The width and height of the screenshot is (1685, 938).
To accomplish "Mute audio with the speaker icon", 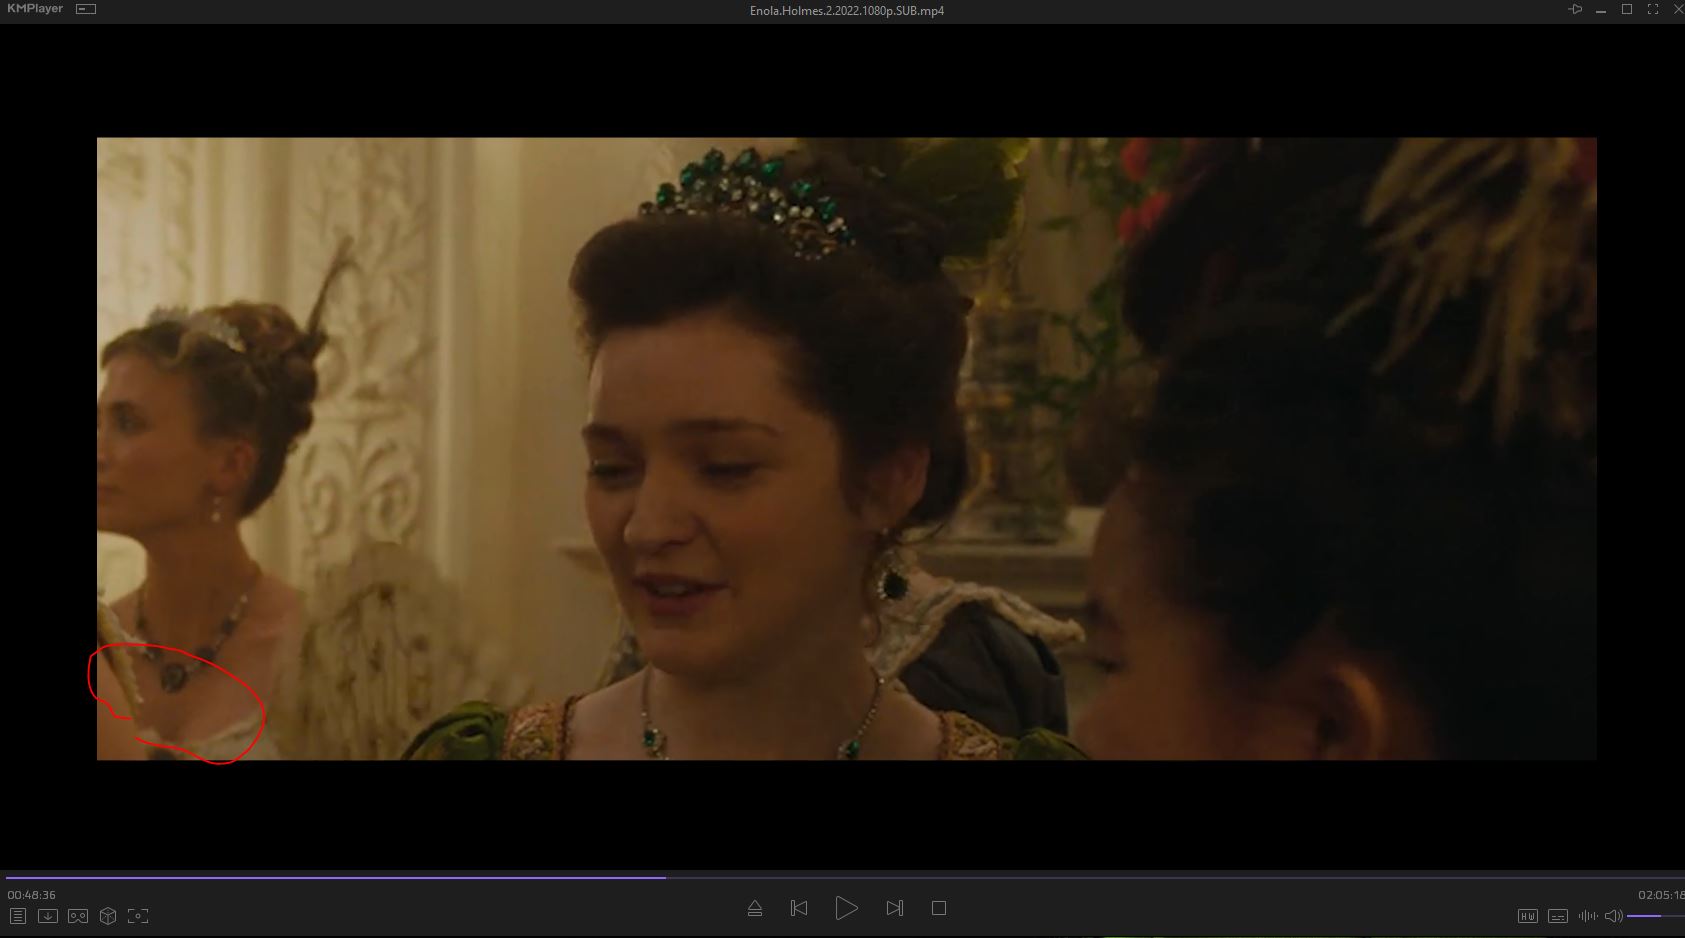I will click(x=1613, y=916).
